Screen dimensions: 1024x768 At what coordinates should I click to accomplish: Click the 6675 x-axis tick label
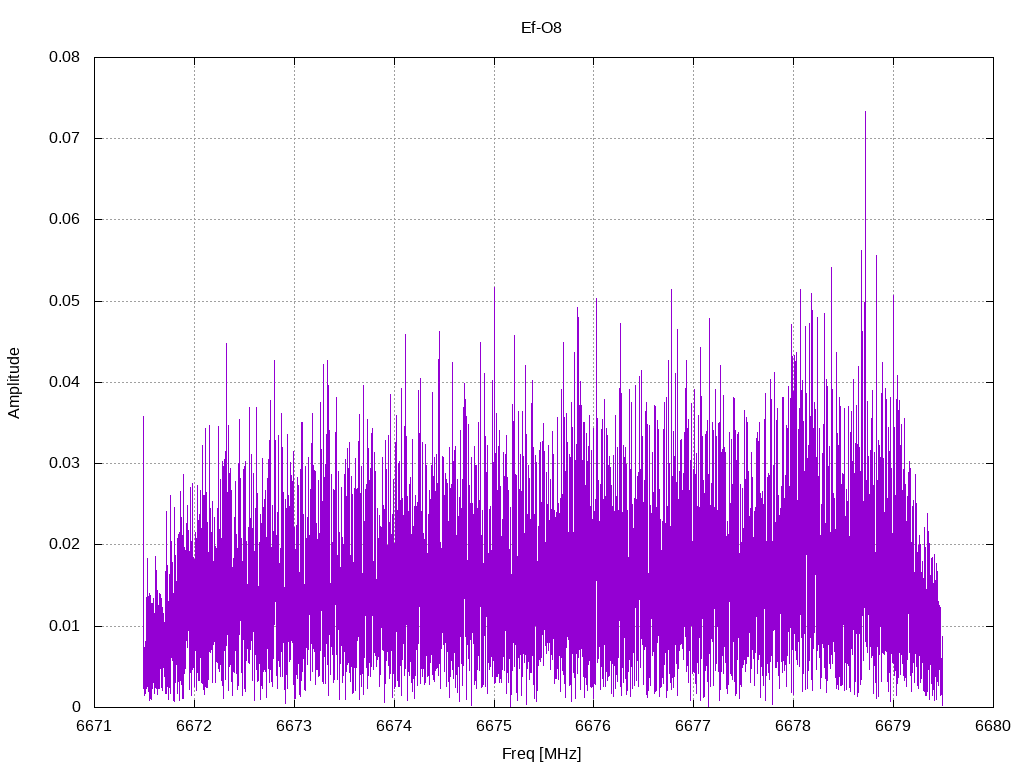[x=494, y=726]
